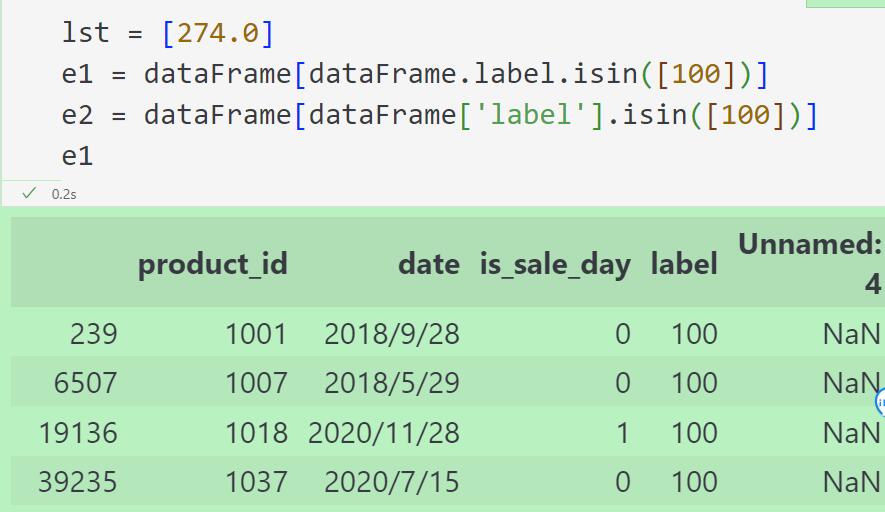This screenshot has width=885, height=512.
Task: Place cursor in the e2 = dataFrame code line
Action: 440,115
